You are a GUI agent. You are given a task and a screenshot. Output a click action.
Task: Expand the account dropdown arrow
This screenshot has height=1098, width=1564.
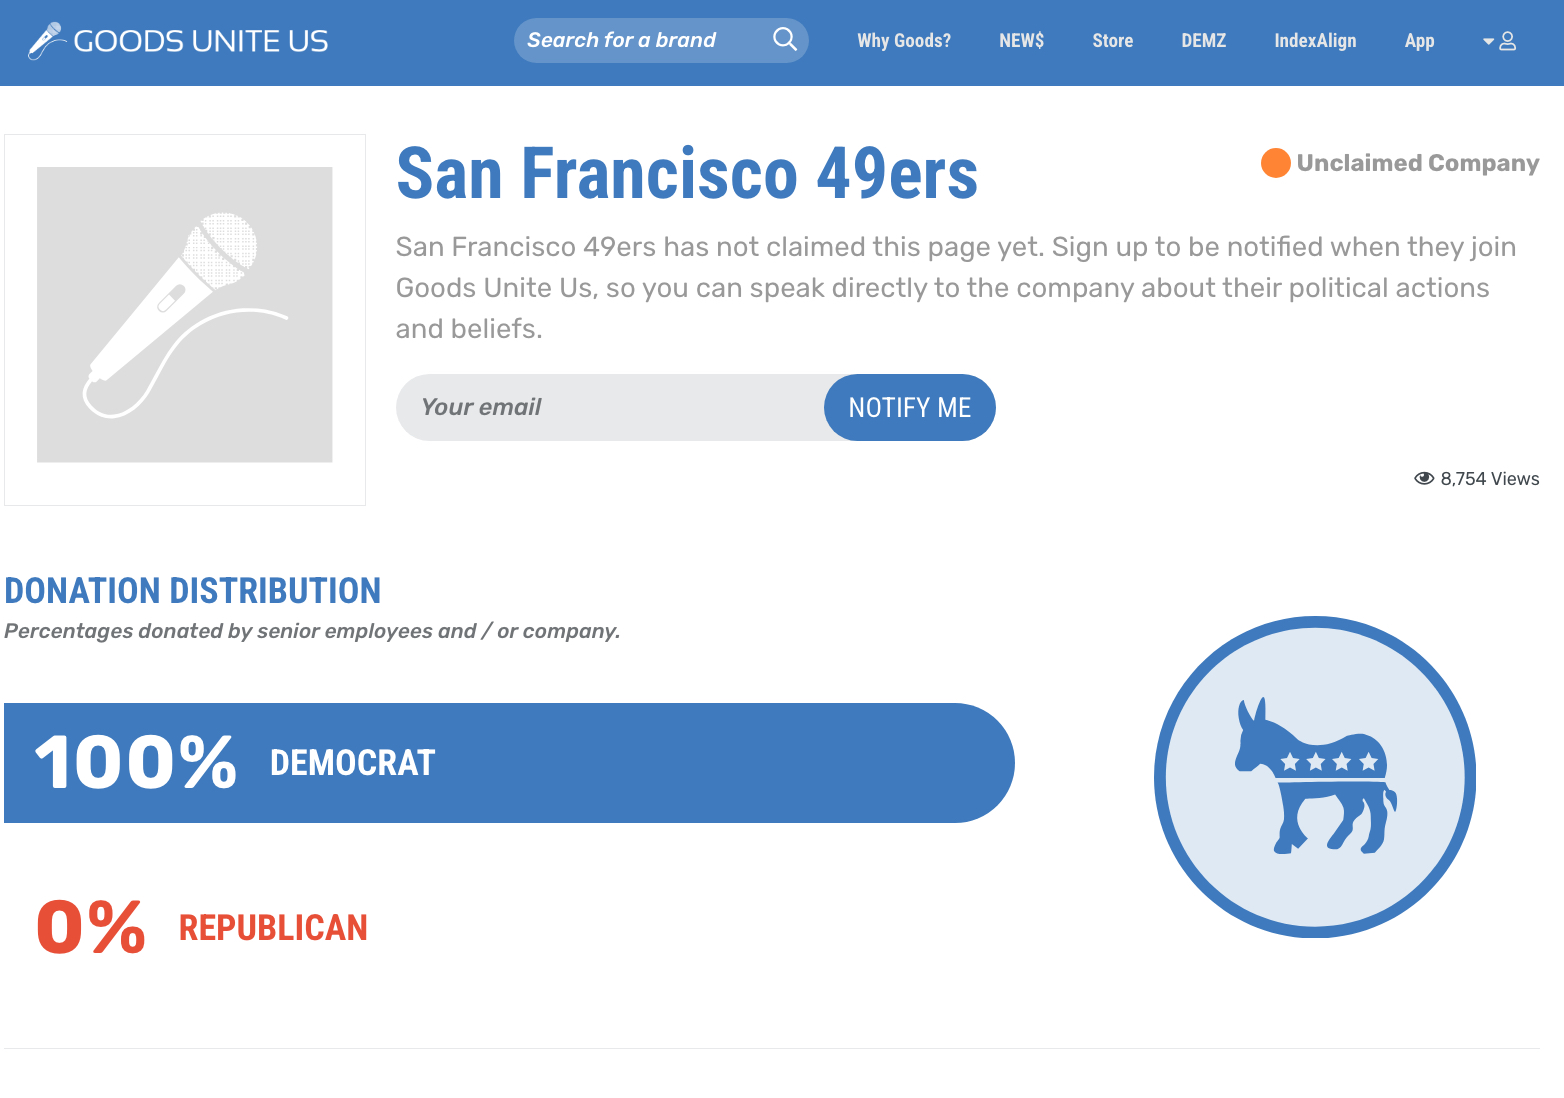1488,41
